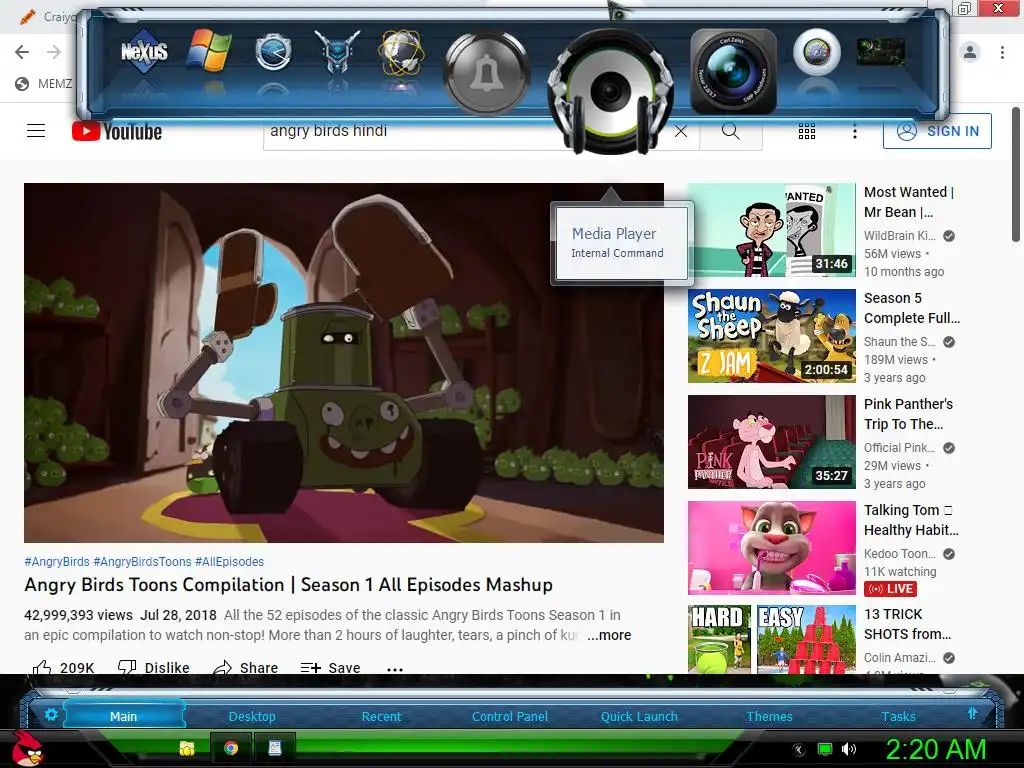
Task: Open the Windows flag icon in dock
Action: pyautogui.click(x=209, y=50)
